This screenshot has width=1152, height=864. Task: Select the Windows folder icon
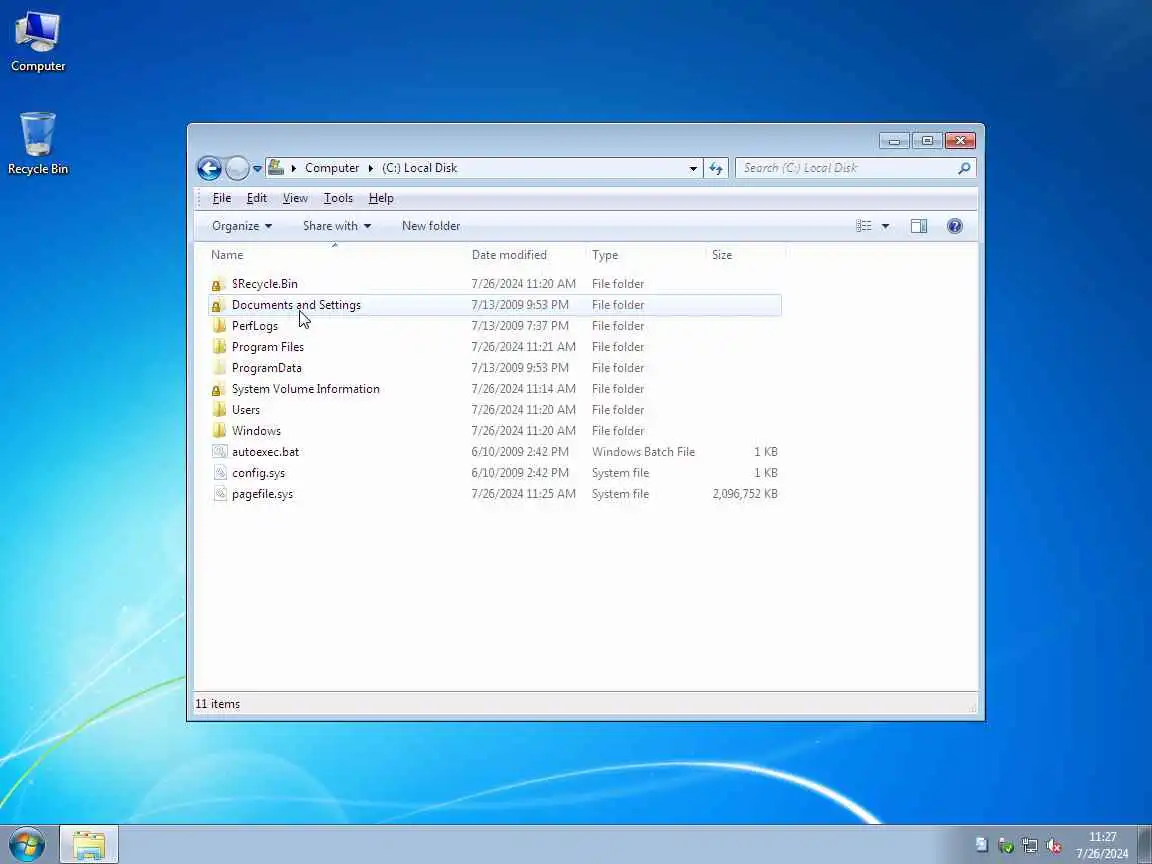(x=219, y=431)
